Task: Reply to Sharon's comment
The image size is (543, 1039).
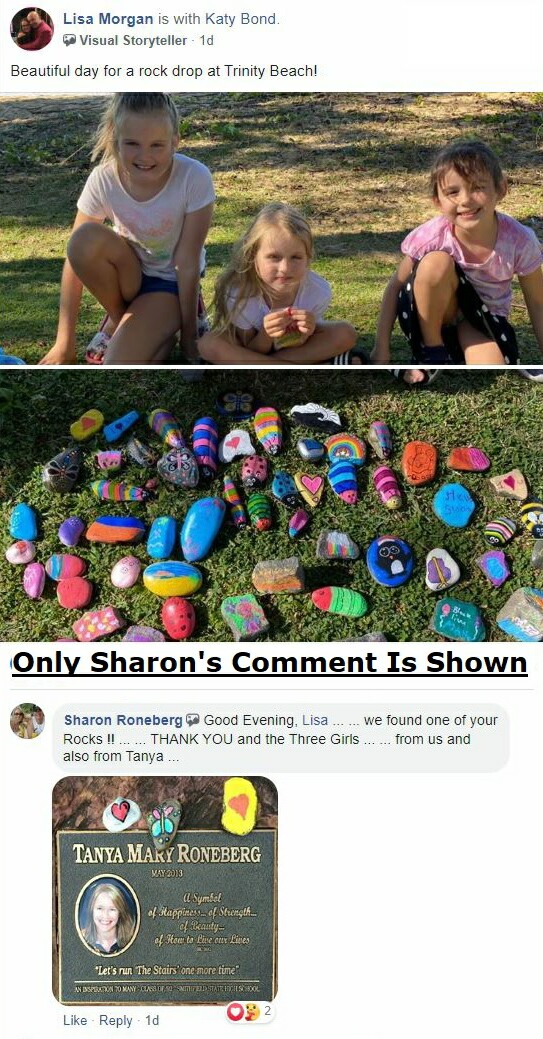Action: pos(115,1020)
